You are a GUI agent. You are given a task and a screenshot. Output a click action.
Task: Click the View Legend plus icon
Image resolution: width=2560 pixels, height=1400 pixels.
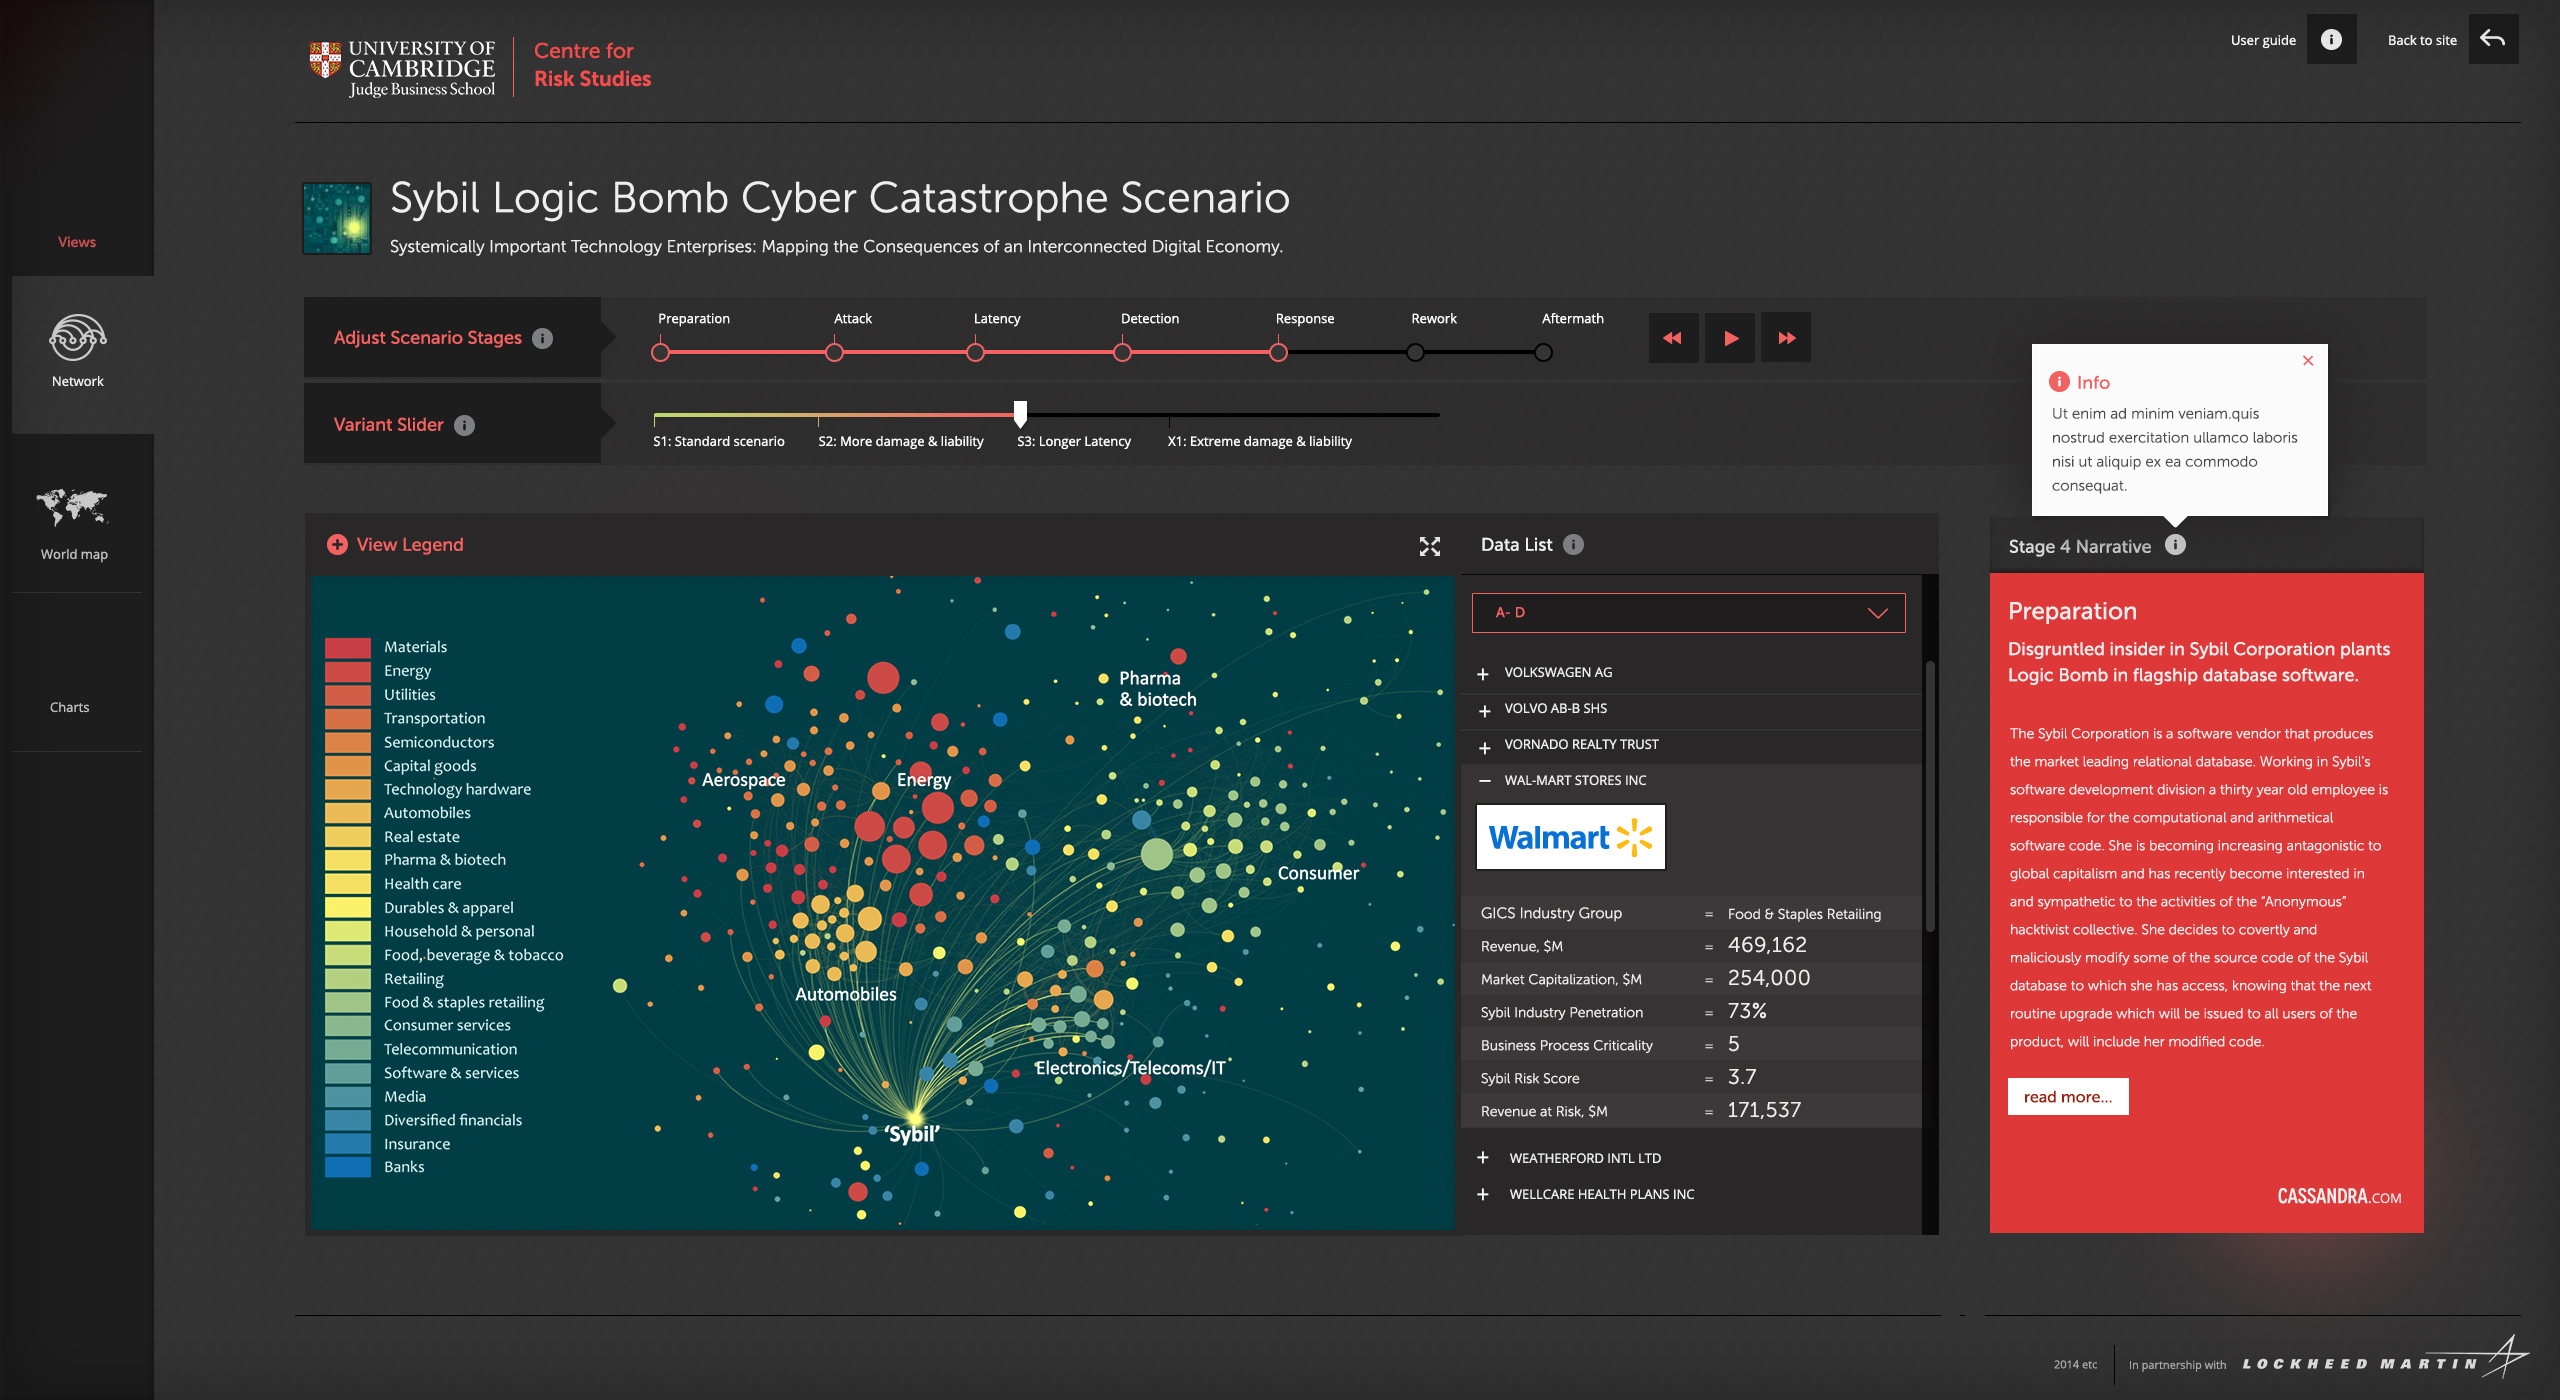pyautogui.click(x=337, y=544)
